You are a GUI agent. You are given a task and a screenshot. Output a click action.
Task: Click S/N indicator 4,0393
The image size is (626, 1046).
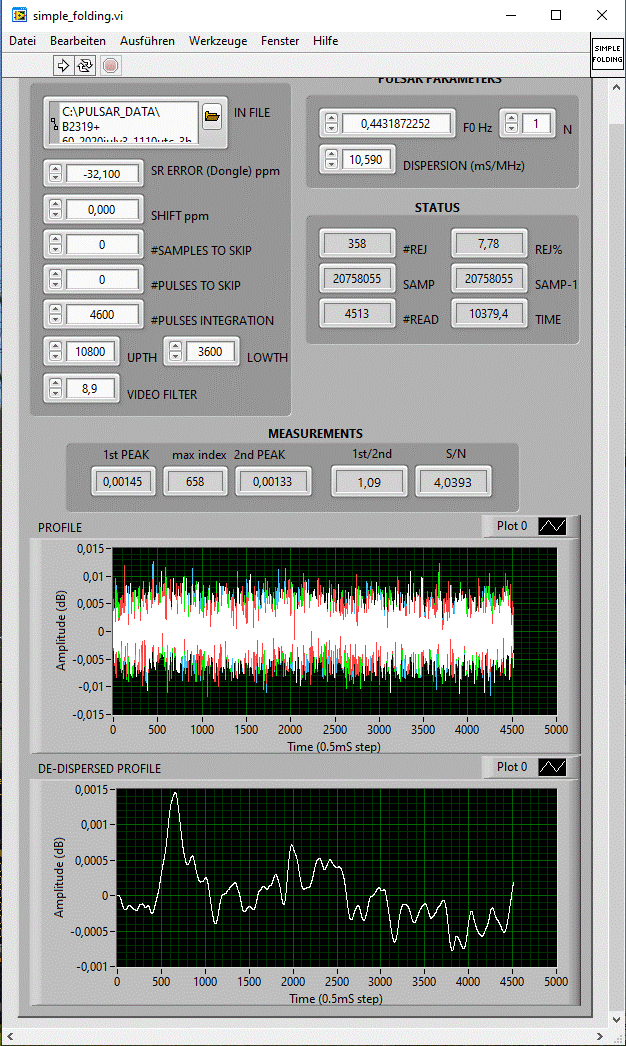[453, 482]
